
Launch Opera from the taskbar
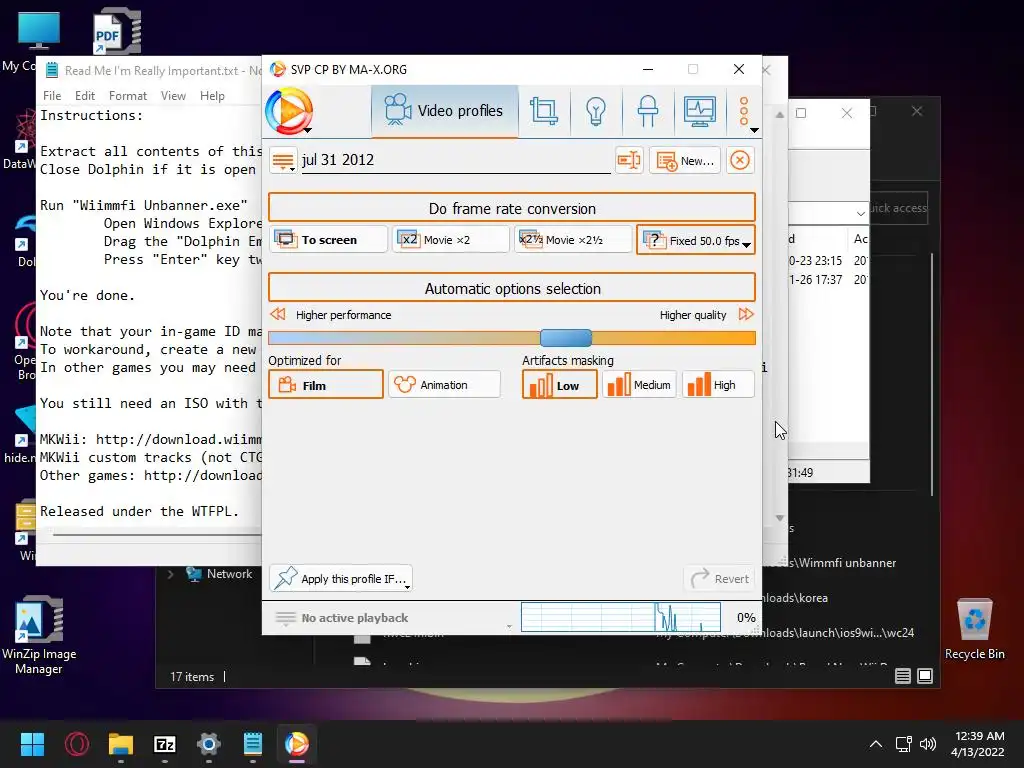click(76, 744)
